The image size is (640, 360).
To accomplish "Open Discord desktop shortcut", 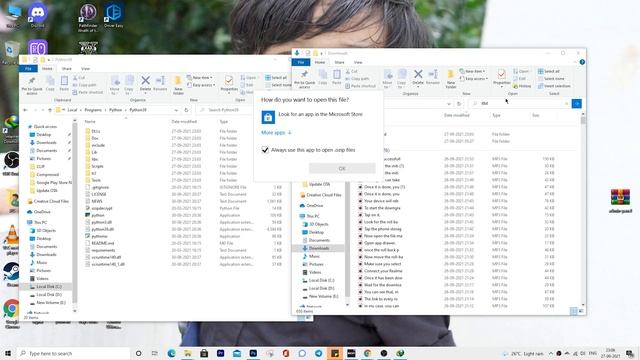I will coord(38,16).
